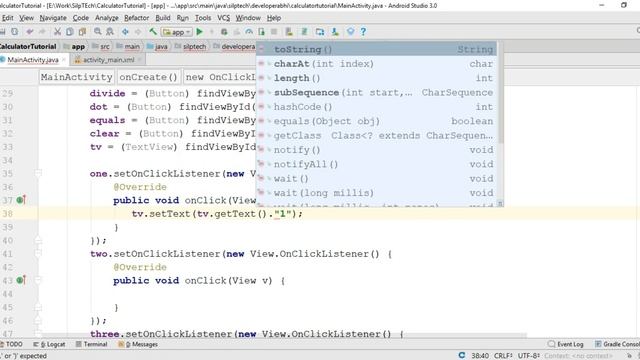This screenshot has width=640, height=360.
Task: Navigate Forward with greyed arrow icon
Action: (x=138, y=31)
